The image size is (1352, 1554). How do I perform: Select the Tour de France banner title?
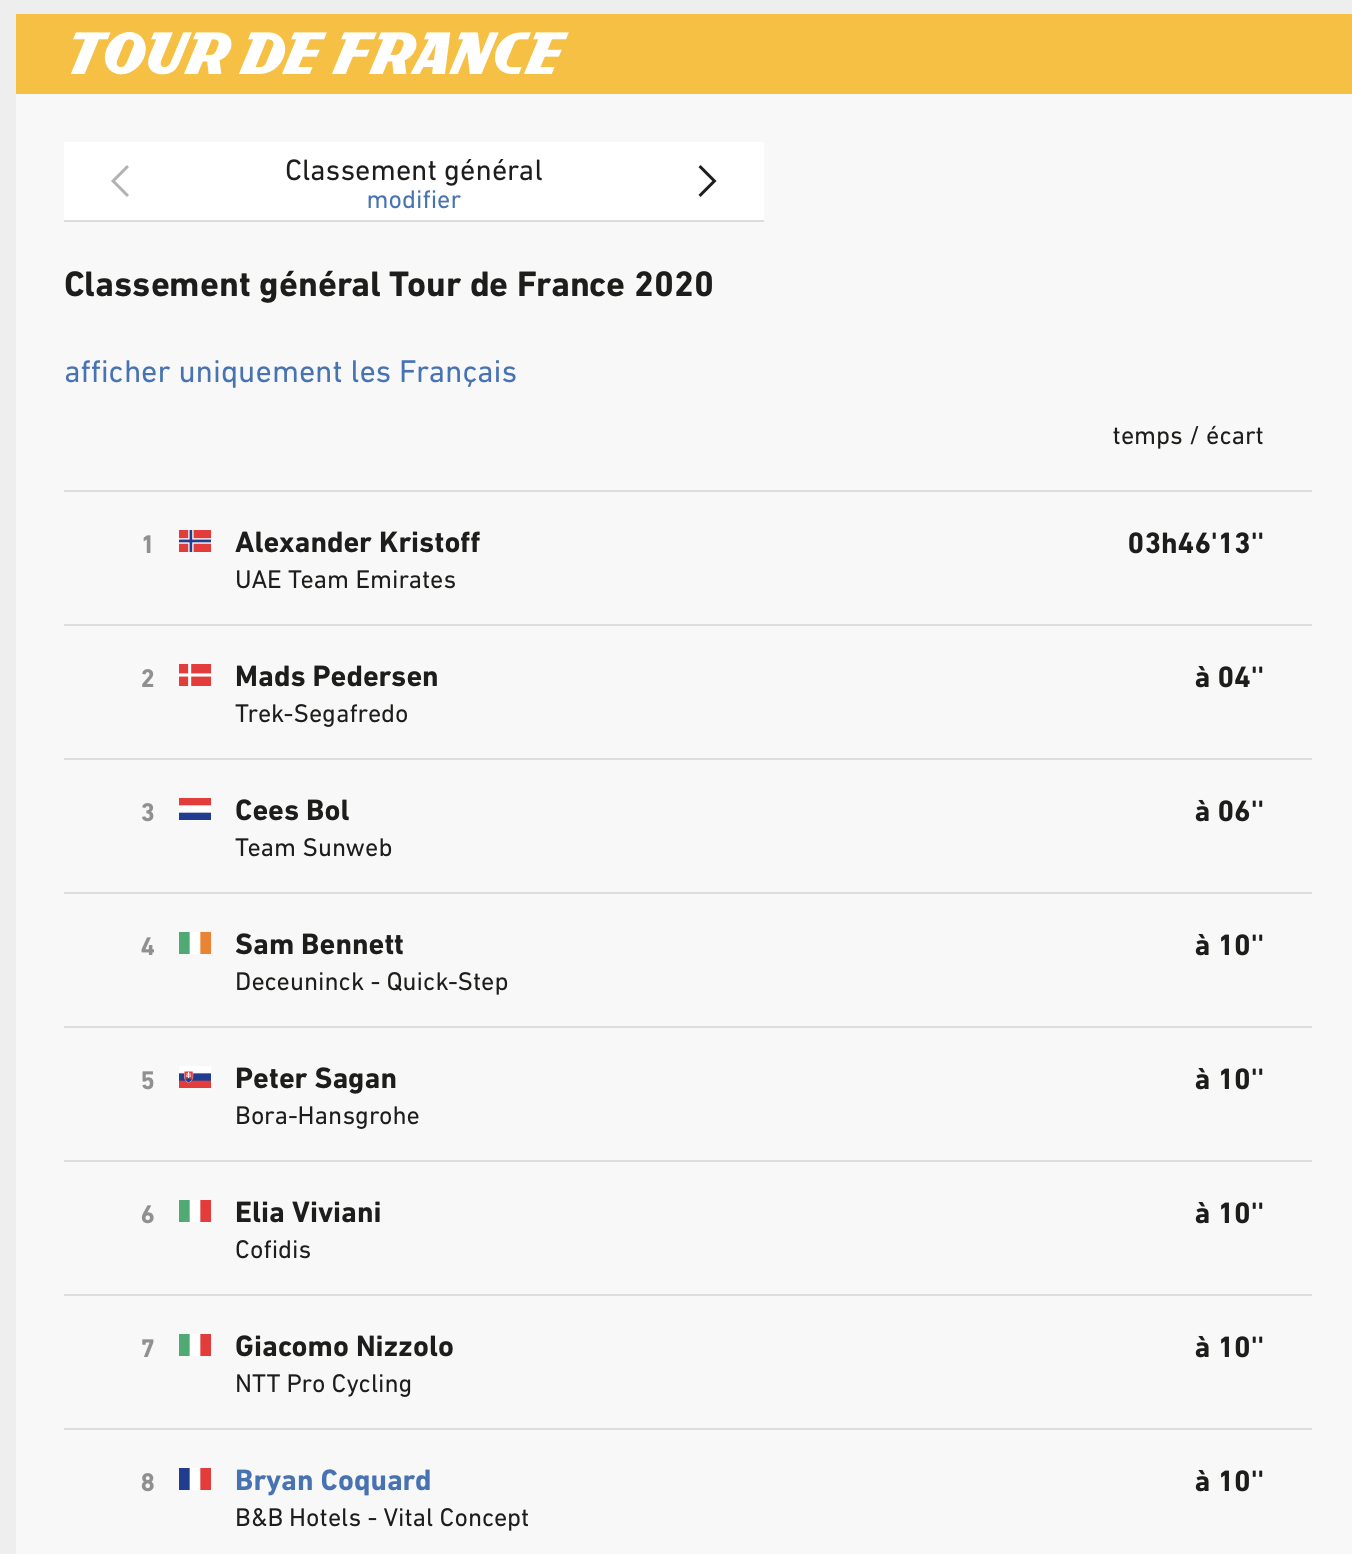tap(316, 54)
